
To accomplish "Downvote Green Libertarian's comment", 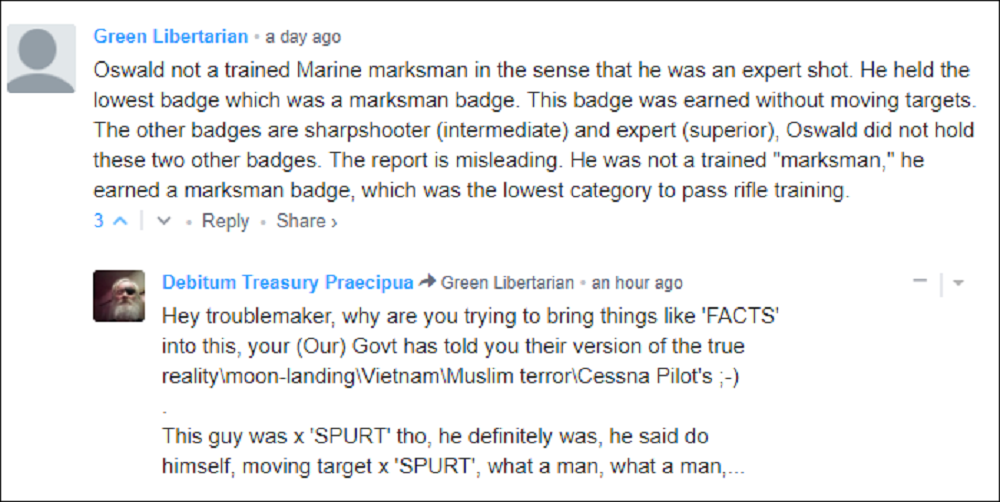I will coord(164,222).
